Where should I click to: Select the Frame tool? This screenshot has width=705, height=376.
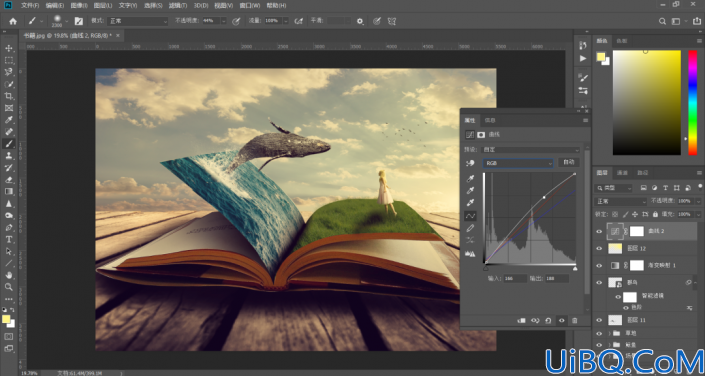(x=9, y=108)
